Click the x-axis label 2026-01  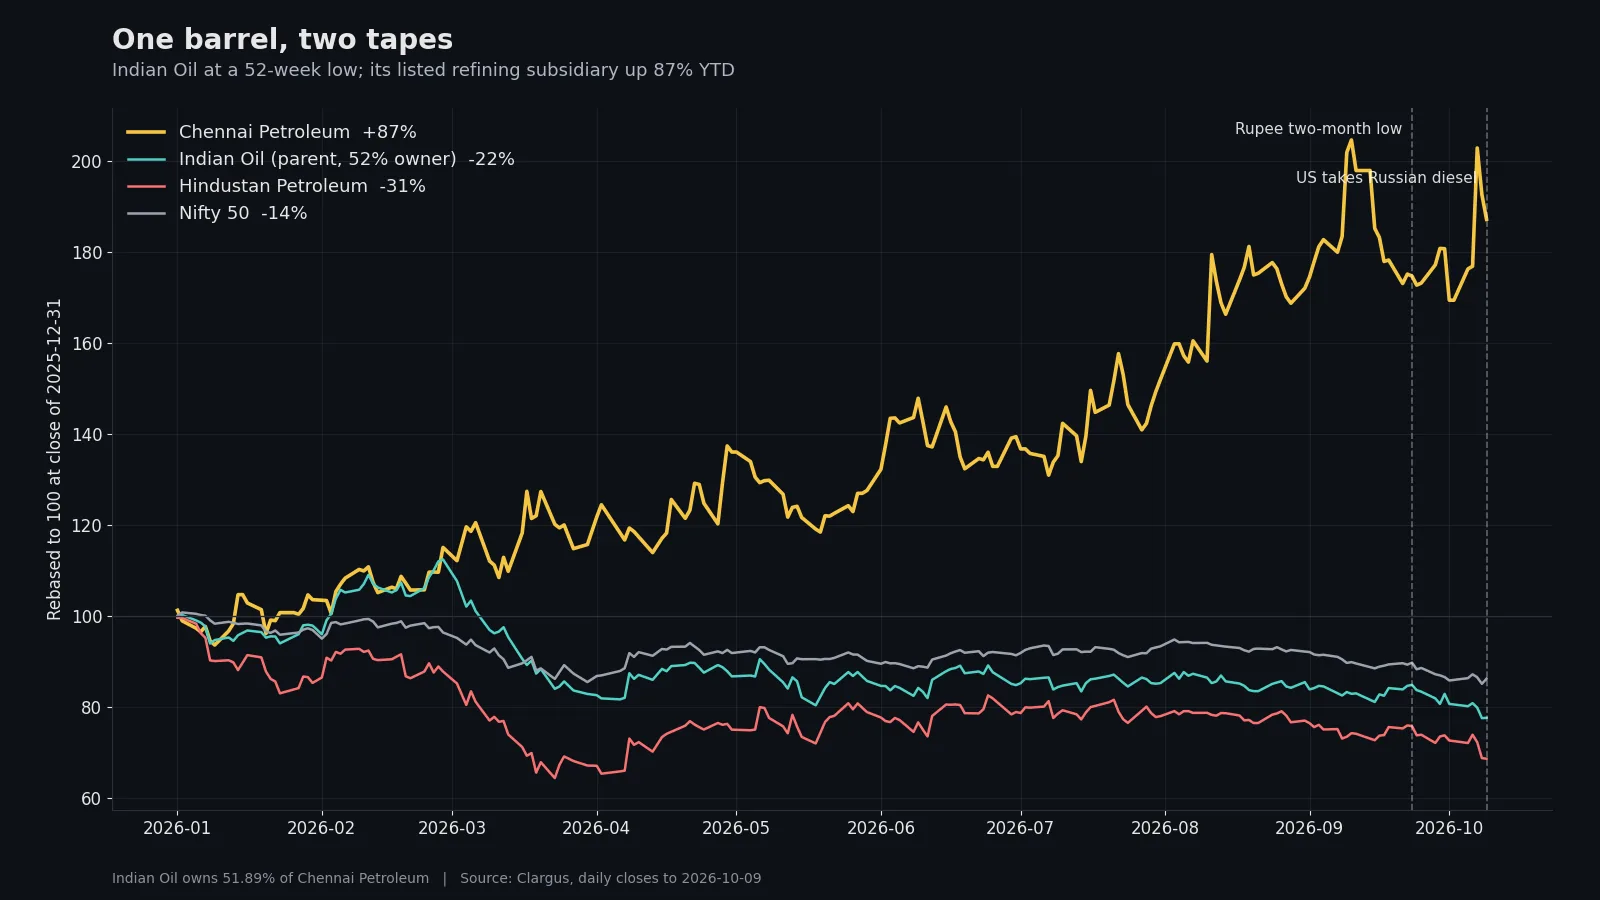tap(177, 828)
